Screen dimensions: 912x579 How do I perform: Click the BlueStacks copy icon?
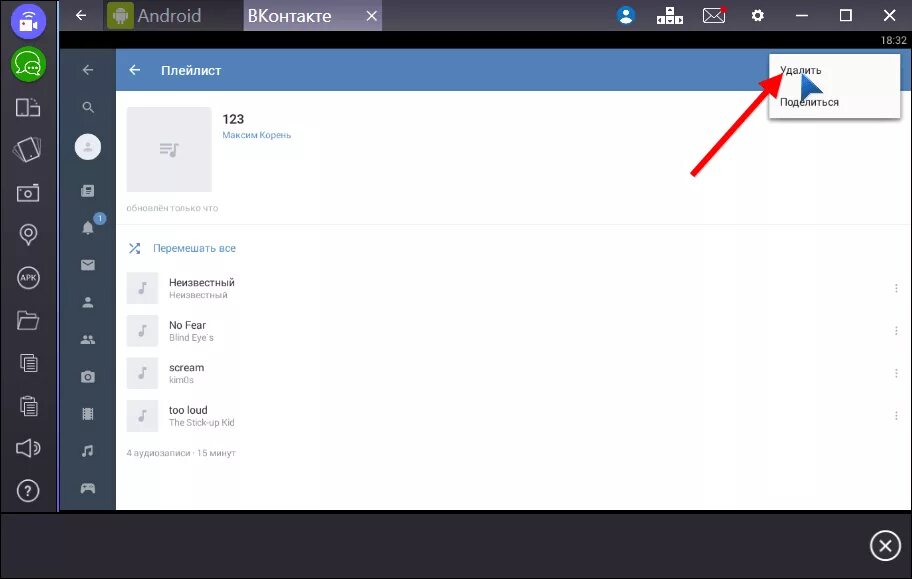[x=28, y=363]
